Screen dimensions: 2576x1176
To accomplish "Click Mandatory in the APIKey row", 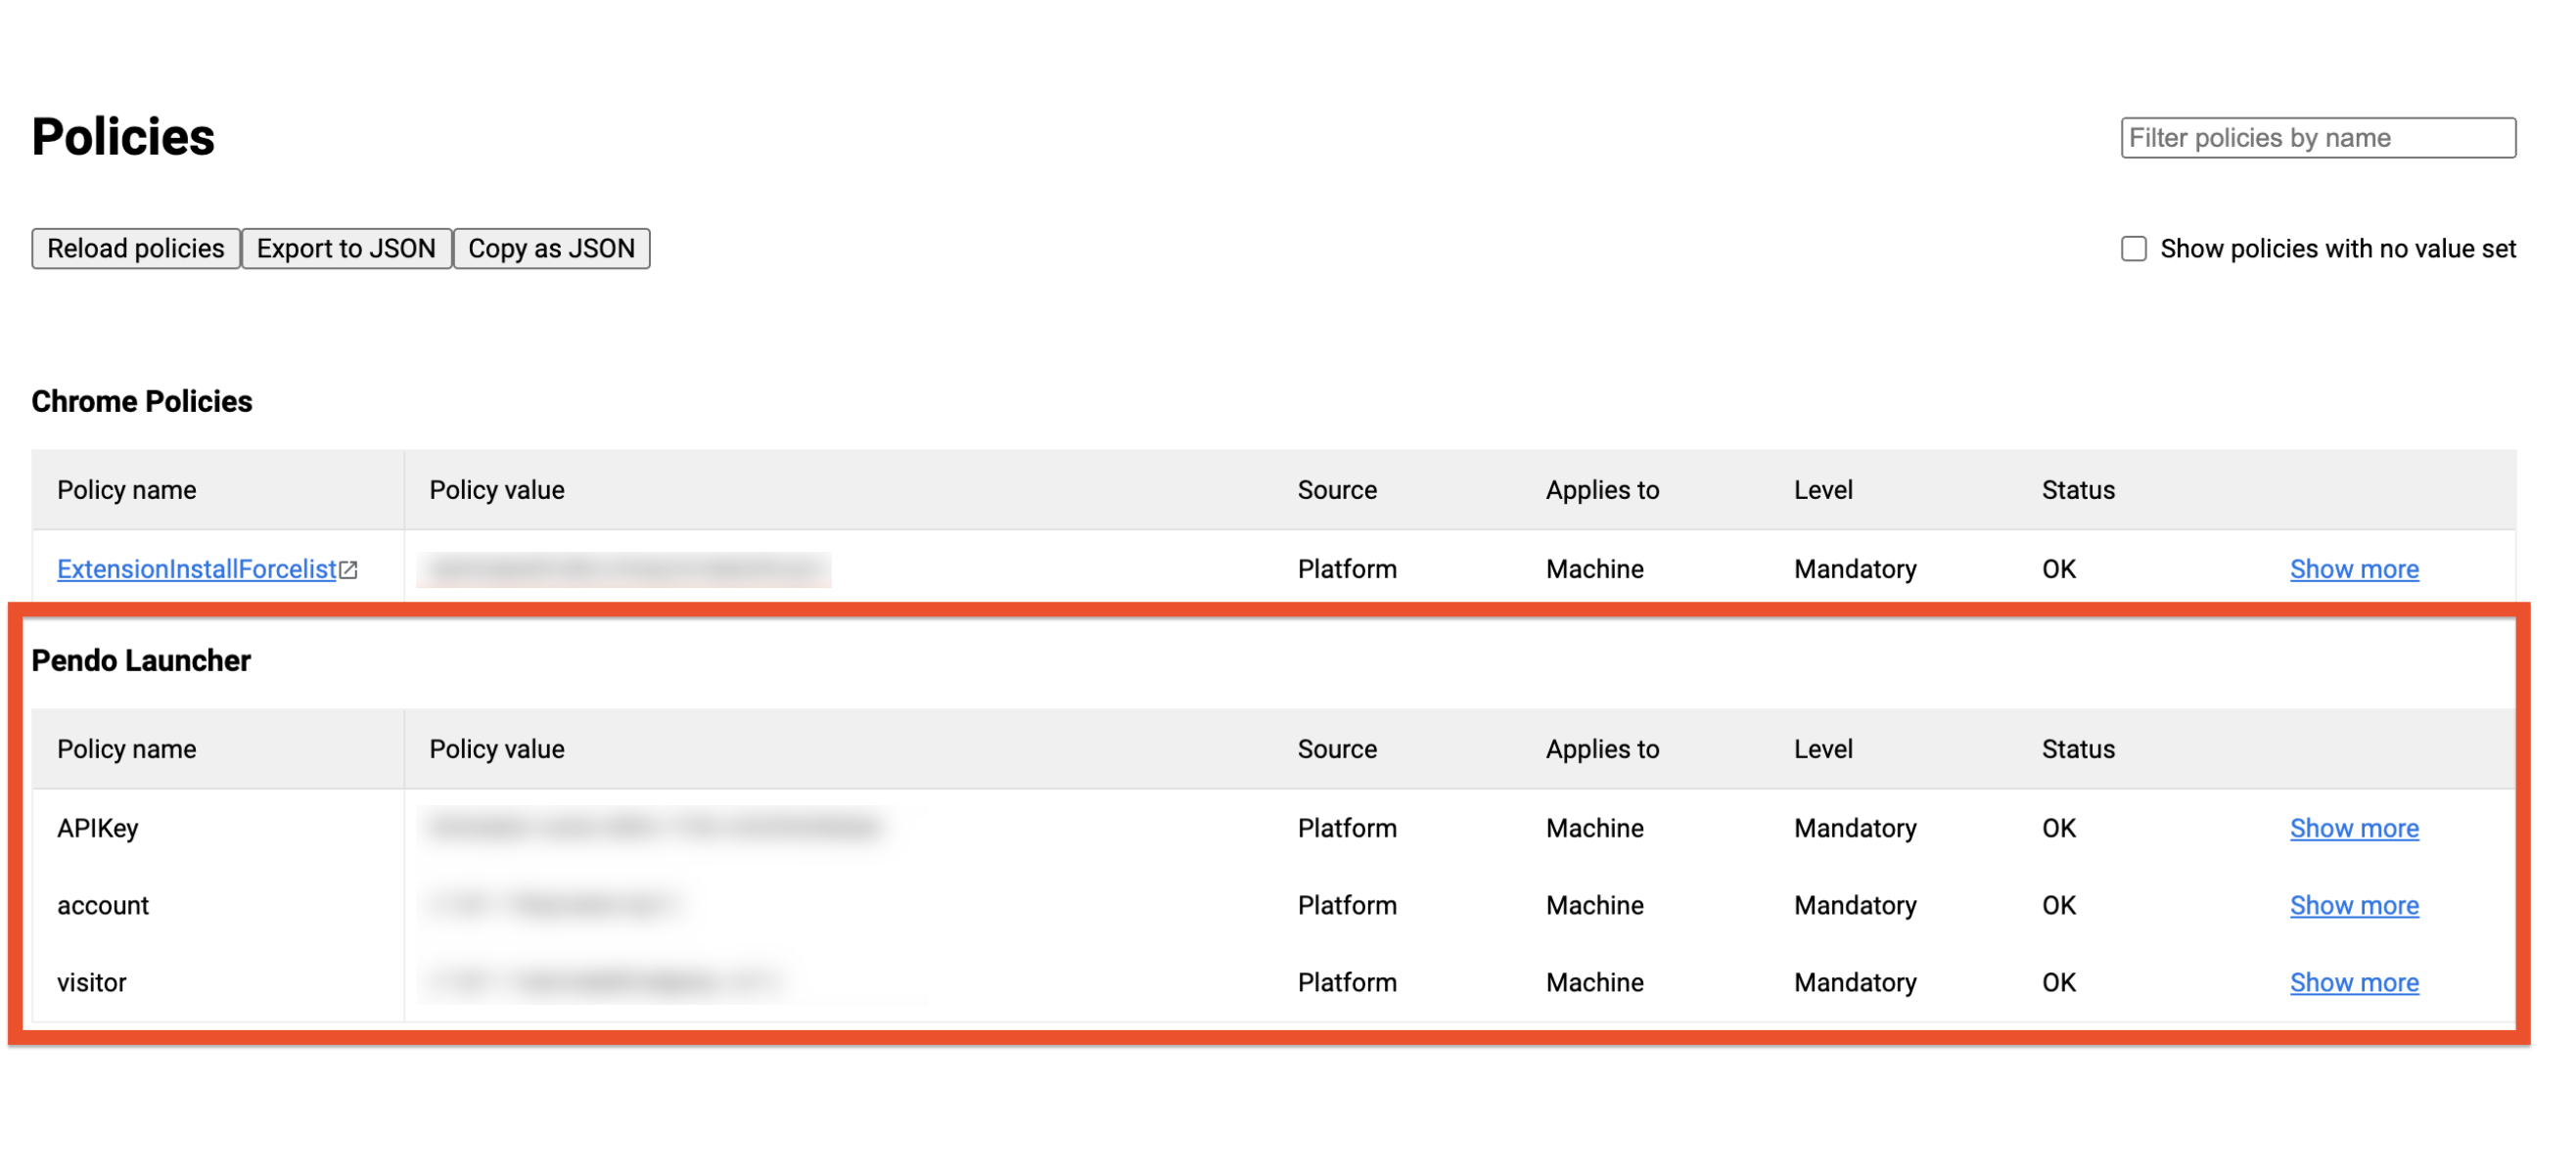I will click(x=1855, y=827).
